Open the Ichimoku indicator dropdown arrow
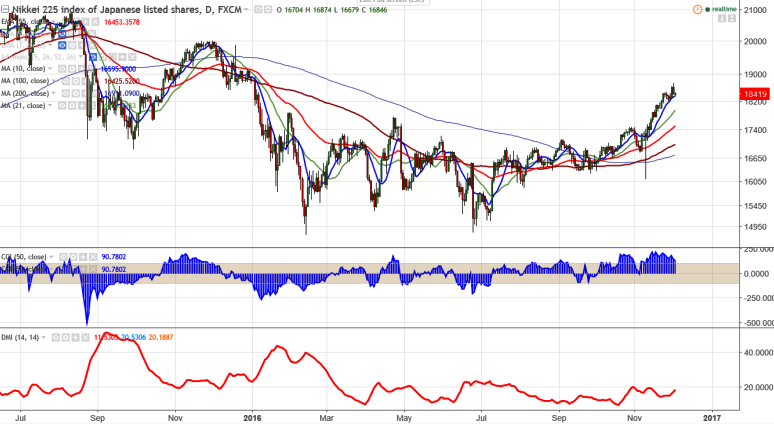Image resolution: width=774 pixels, height=424 pixels. (x=80, y=57)
